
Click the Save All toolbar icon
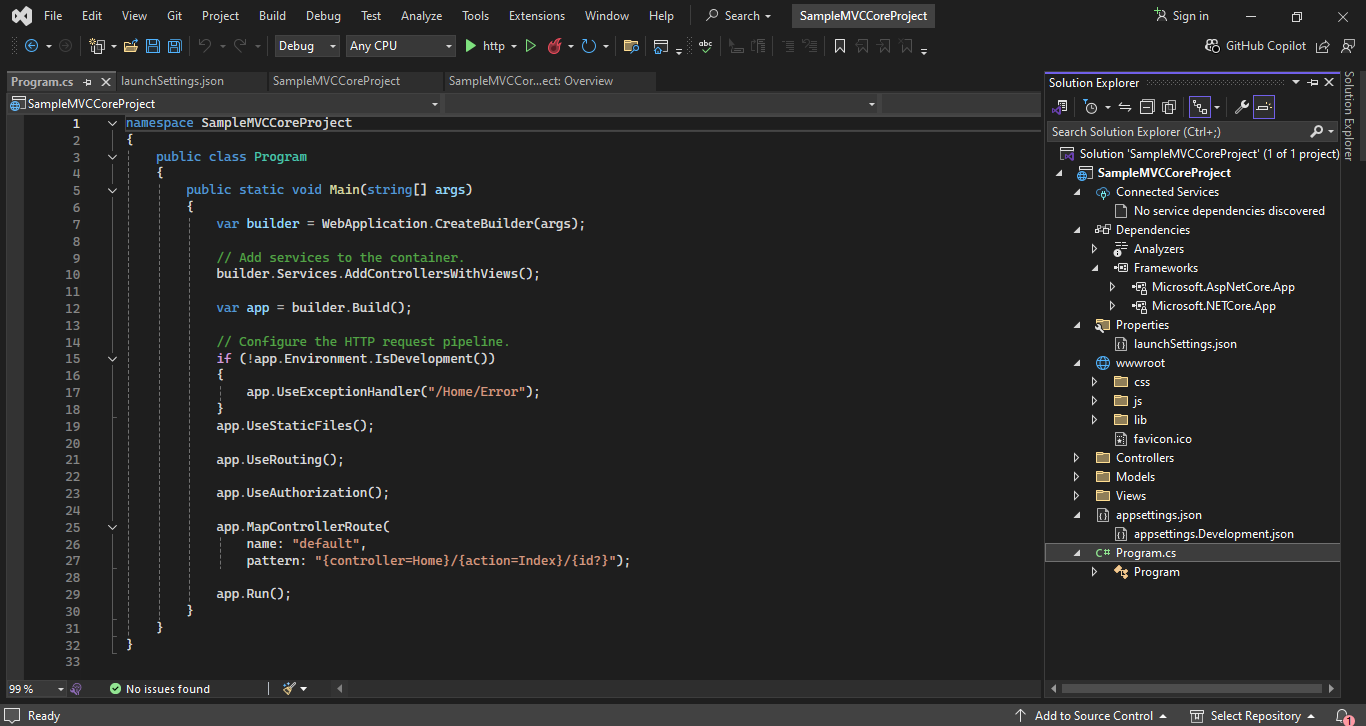(x=174, y=46)
